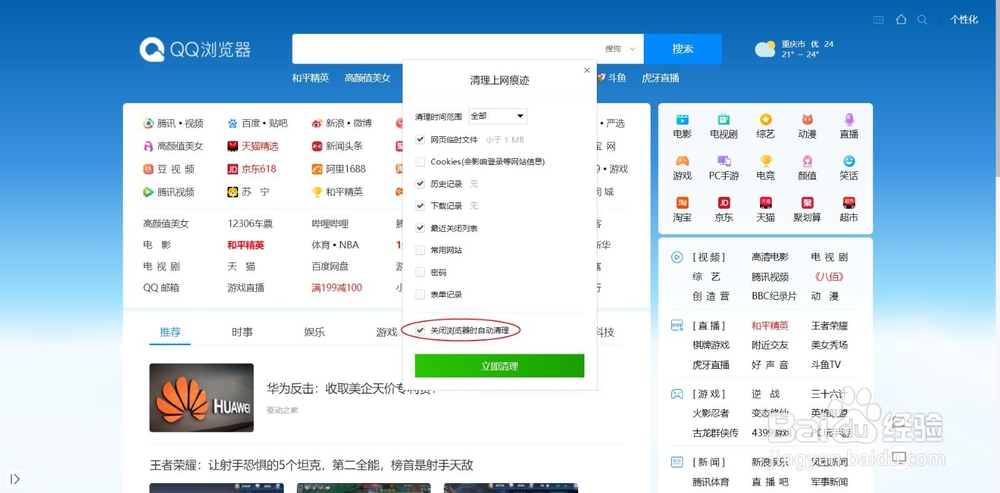The image size is (1000, 493).
Task: Uncheck the 历史记录 checkbox
Action: click(x=420, y=184)
